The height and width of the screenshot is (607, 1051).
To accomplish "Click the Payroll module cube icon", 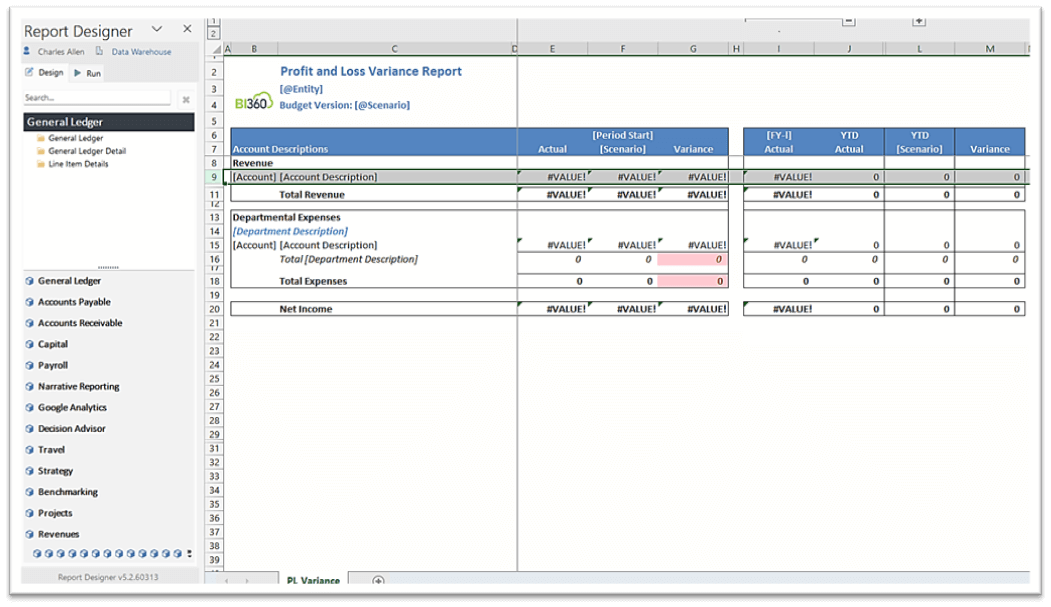I will 30,366.
